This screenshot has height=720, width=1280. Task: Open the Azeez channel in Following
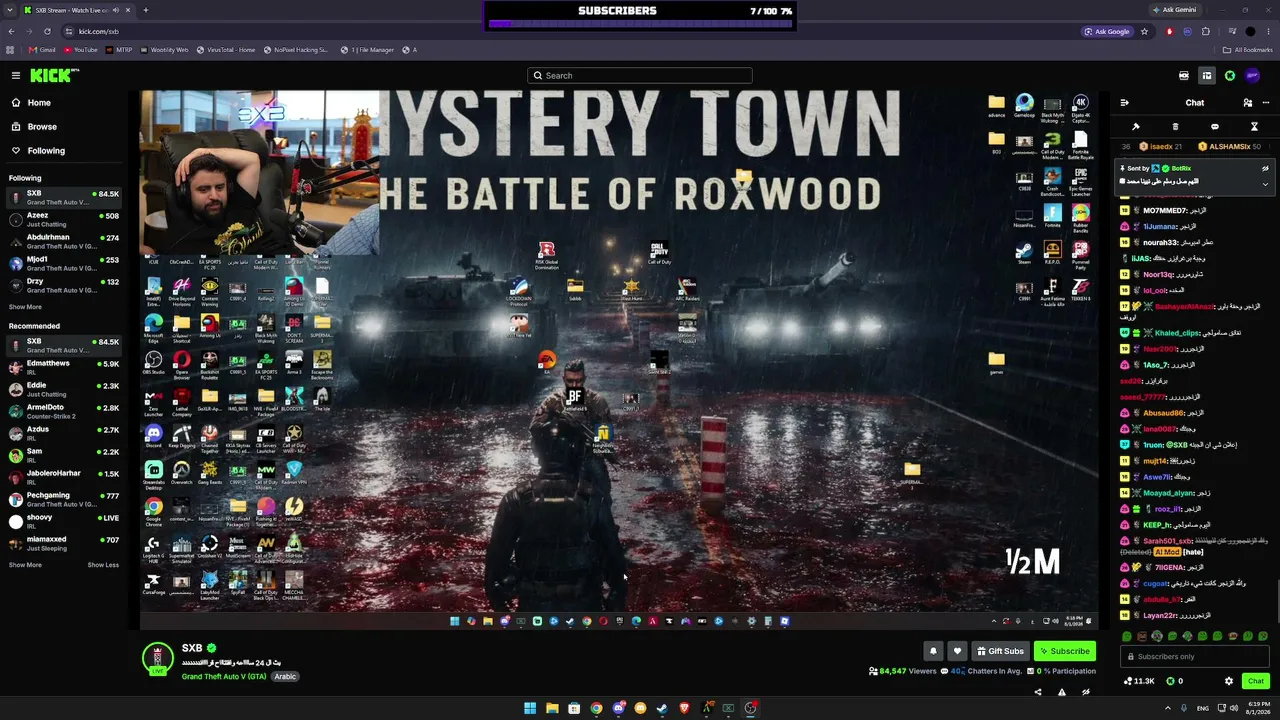(x=64, y=219)
